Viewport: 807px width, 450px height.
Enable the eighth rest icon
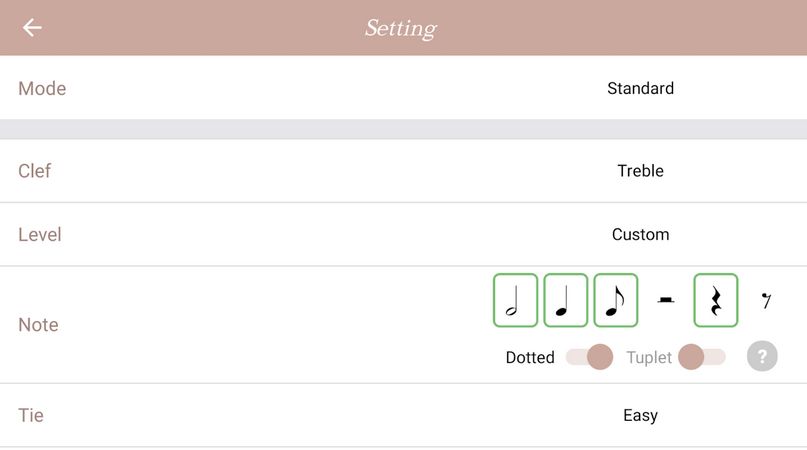tap(766, 300)
